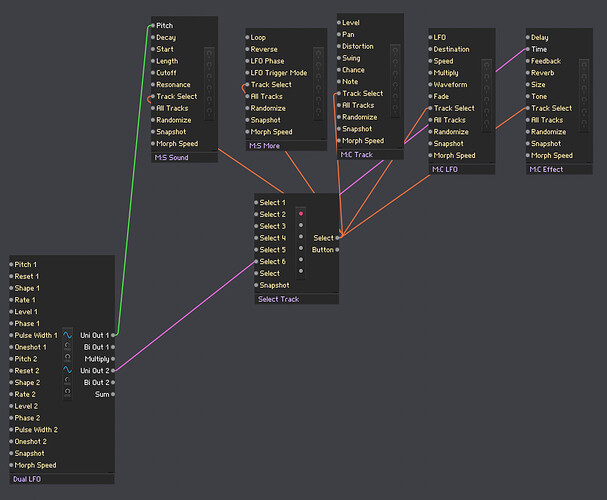Screen dimensions: 607x500
Task: Click the Resonance input port on M:S Sound
Action: click(153, 84)
